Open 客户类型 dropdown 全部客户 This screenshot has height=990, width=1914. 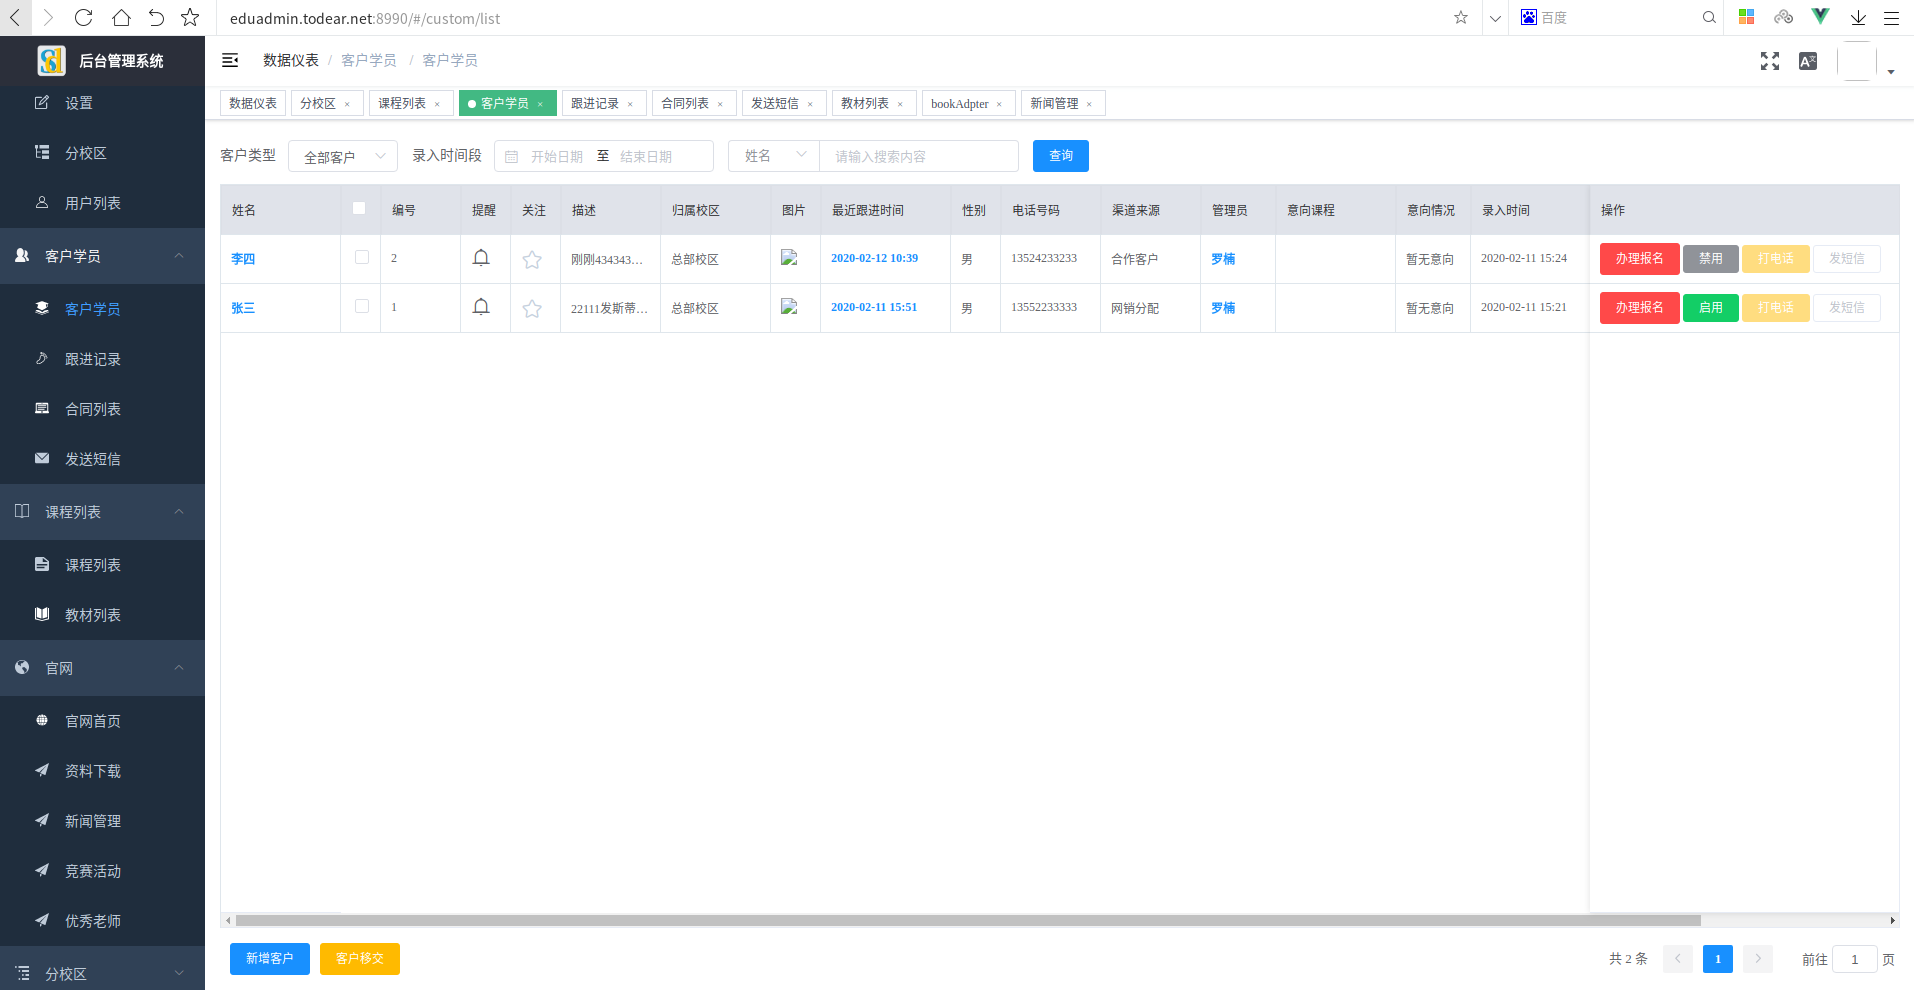pyautogui.click(x=343, y=156)
